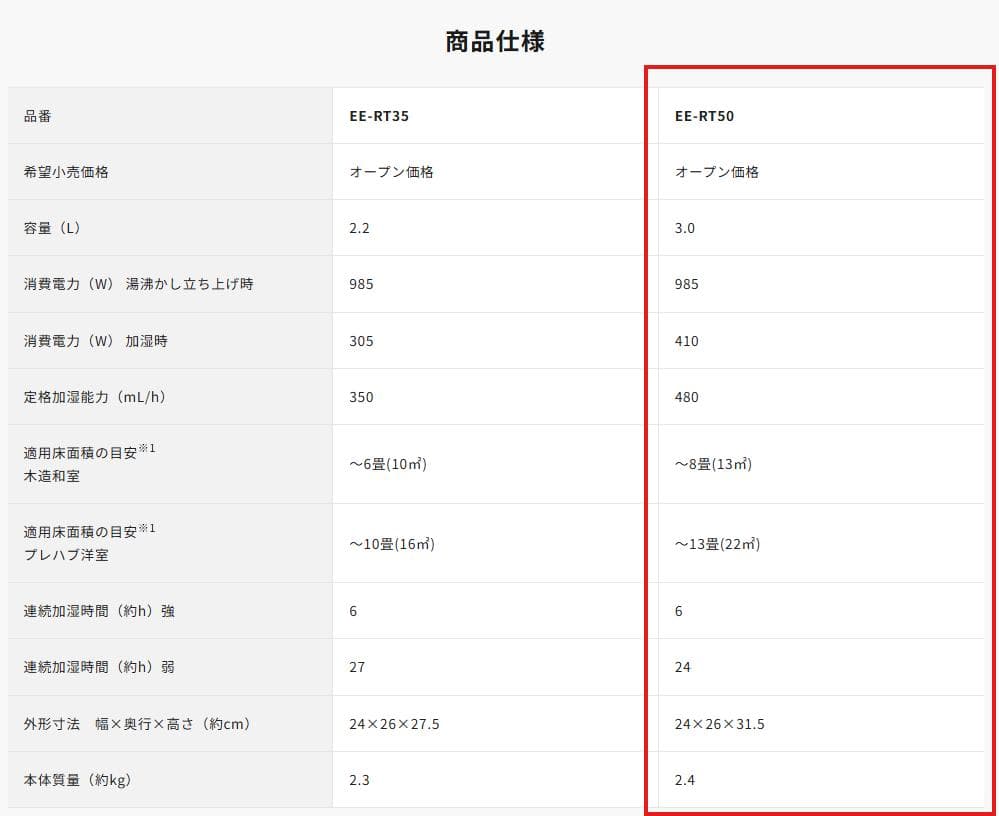The height and width of the screenshot is (816, 999).
Task: Click the 2.4 weight value under 本体質量
Action: 684,779
